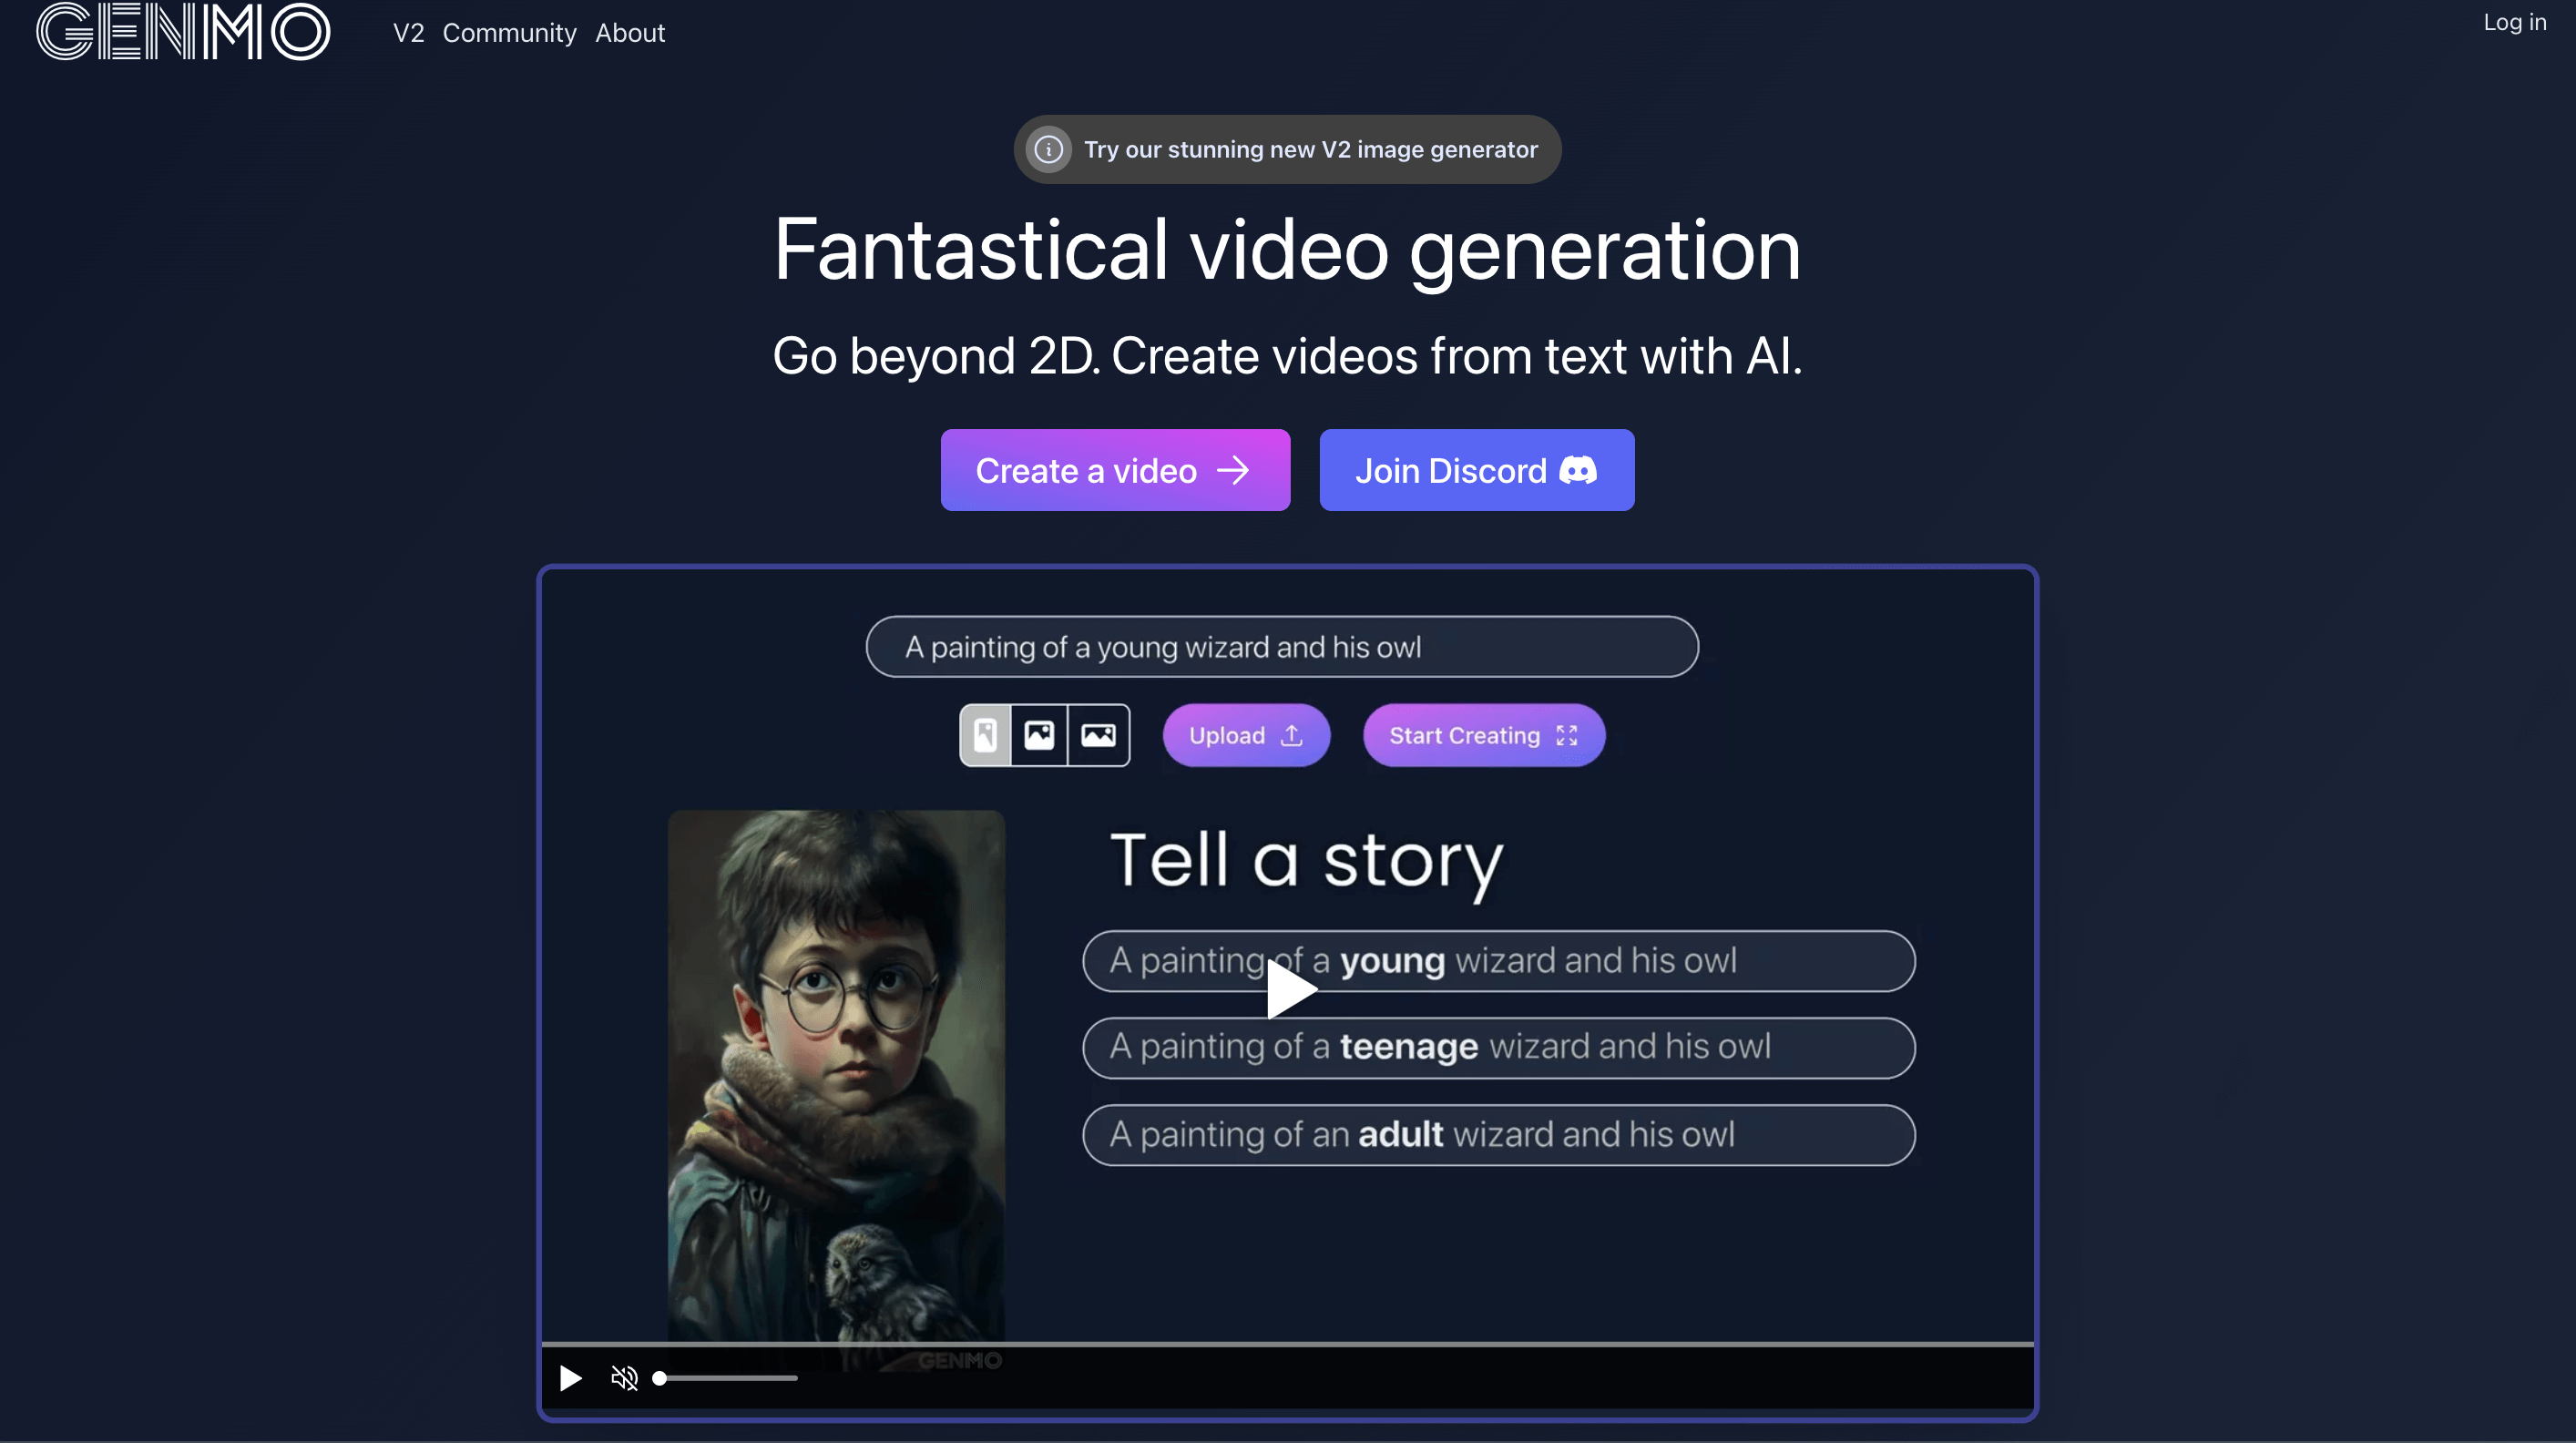Image resolution: width=2576 pixels, height=1443 pixels.
Task: Click the video volume slider
Action: tap(726, 1378)
